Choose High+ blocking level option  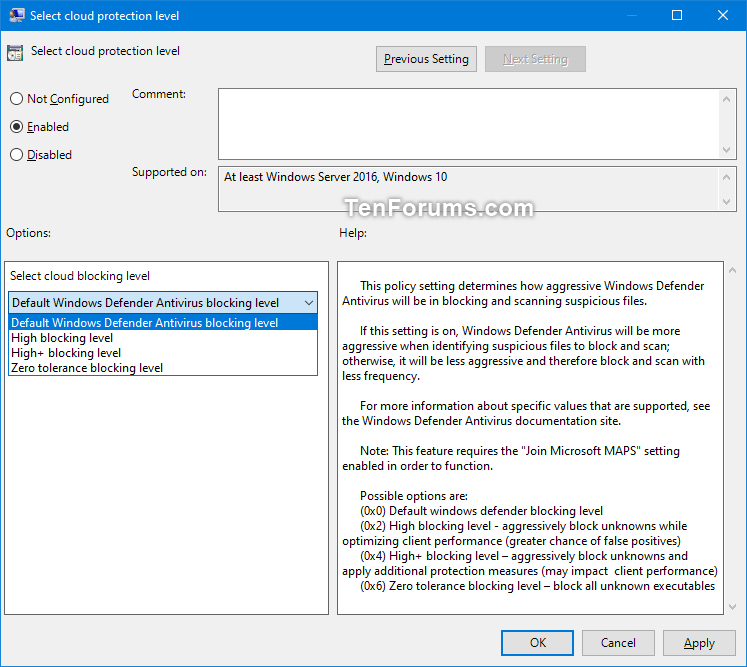click(163, 353)
